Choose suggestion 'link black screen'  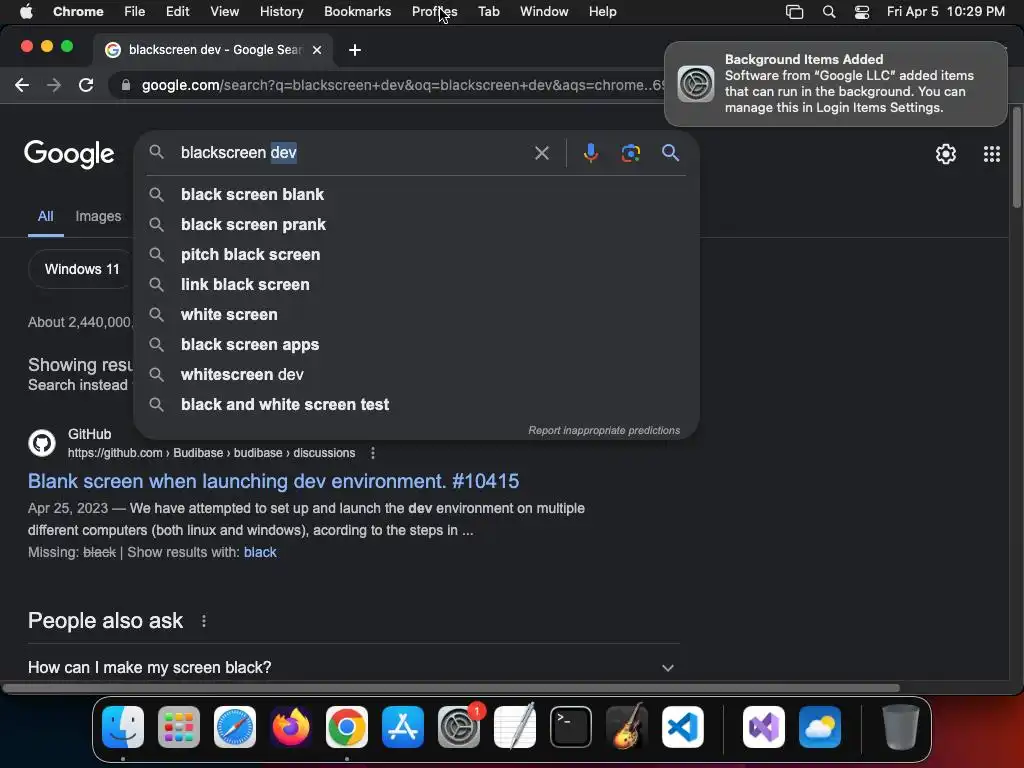coord(416,285)
